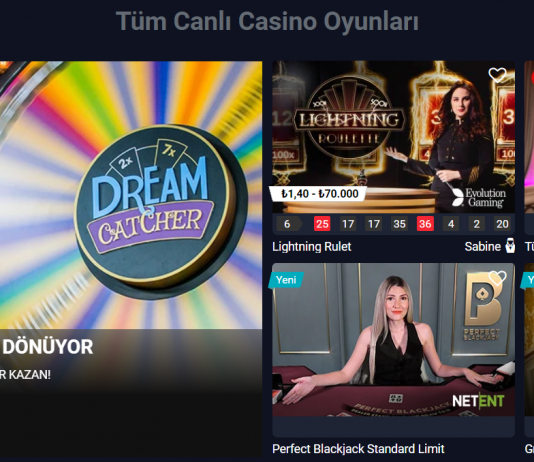Click the roulette result number 35
The height and width of the screenshot is (462, 534).
coord(399,224)
